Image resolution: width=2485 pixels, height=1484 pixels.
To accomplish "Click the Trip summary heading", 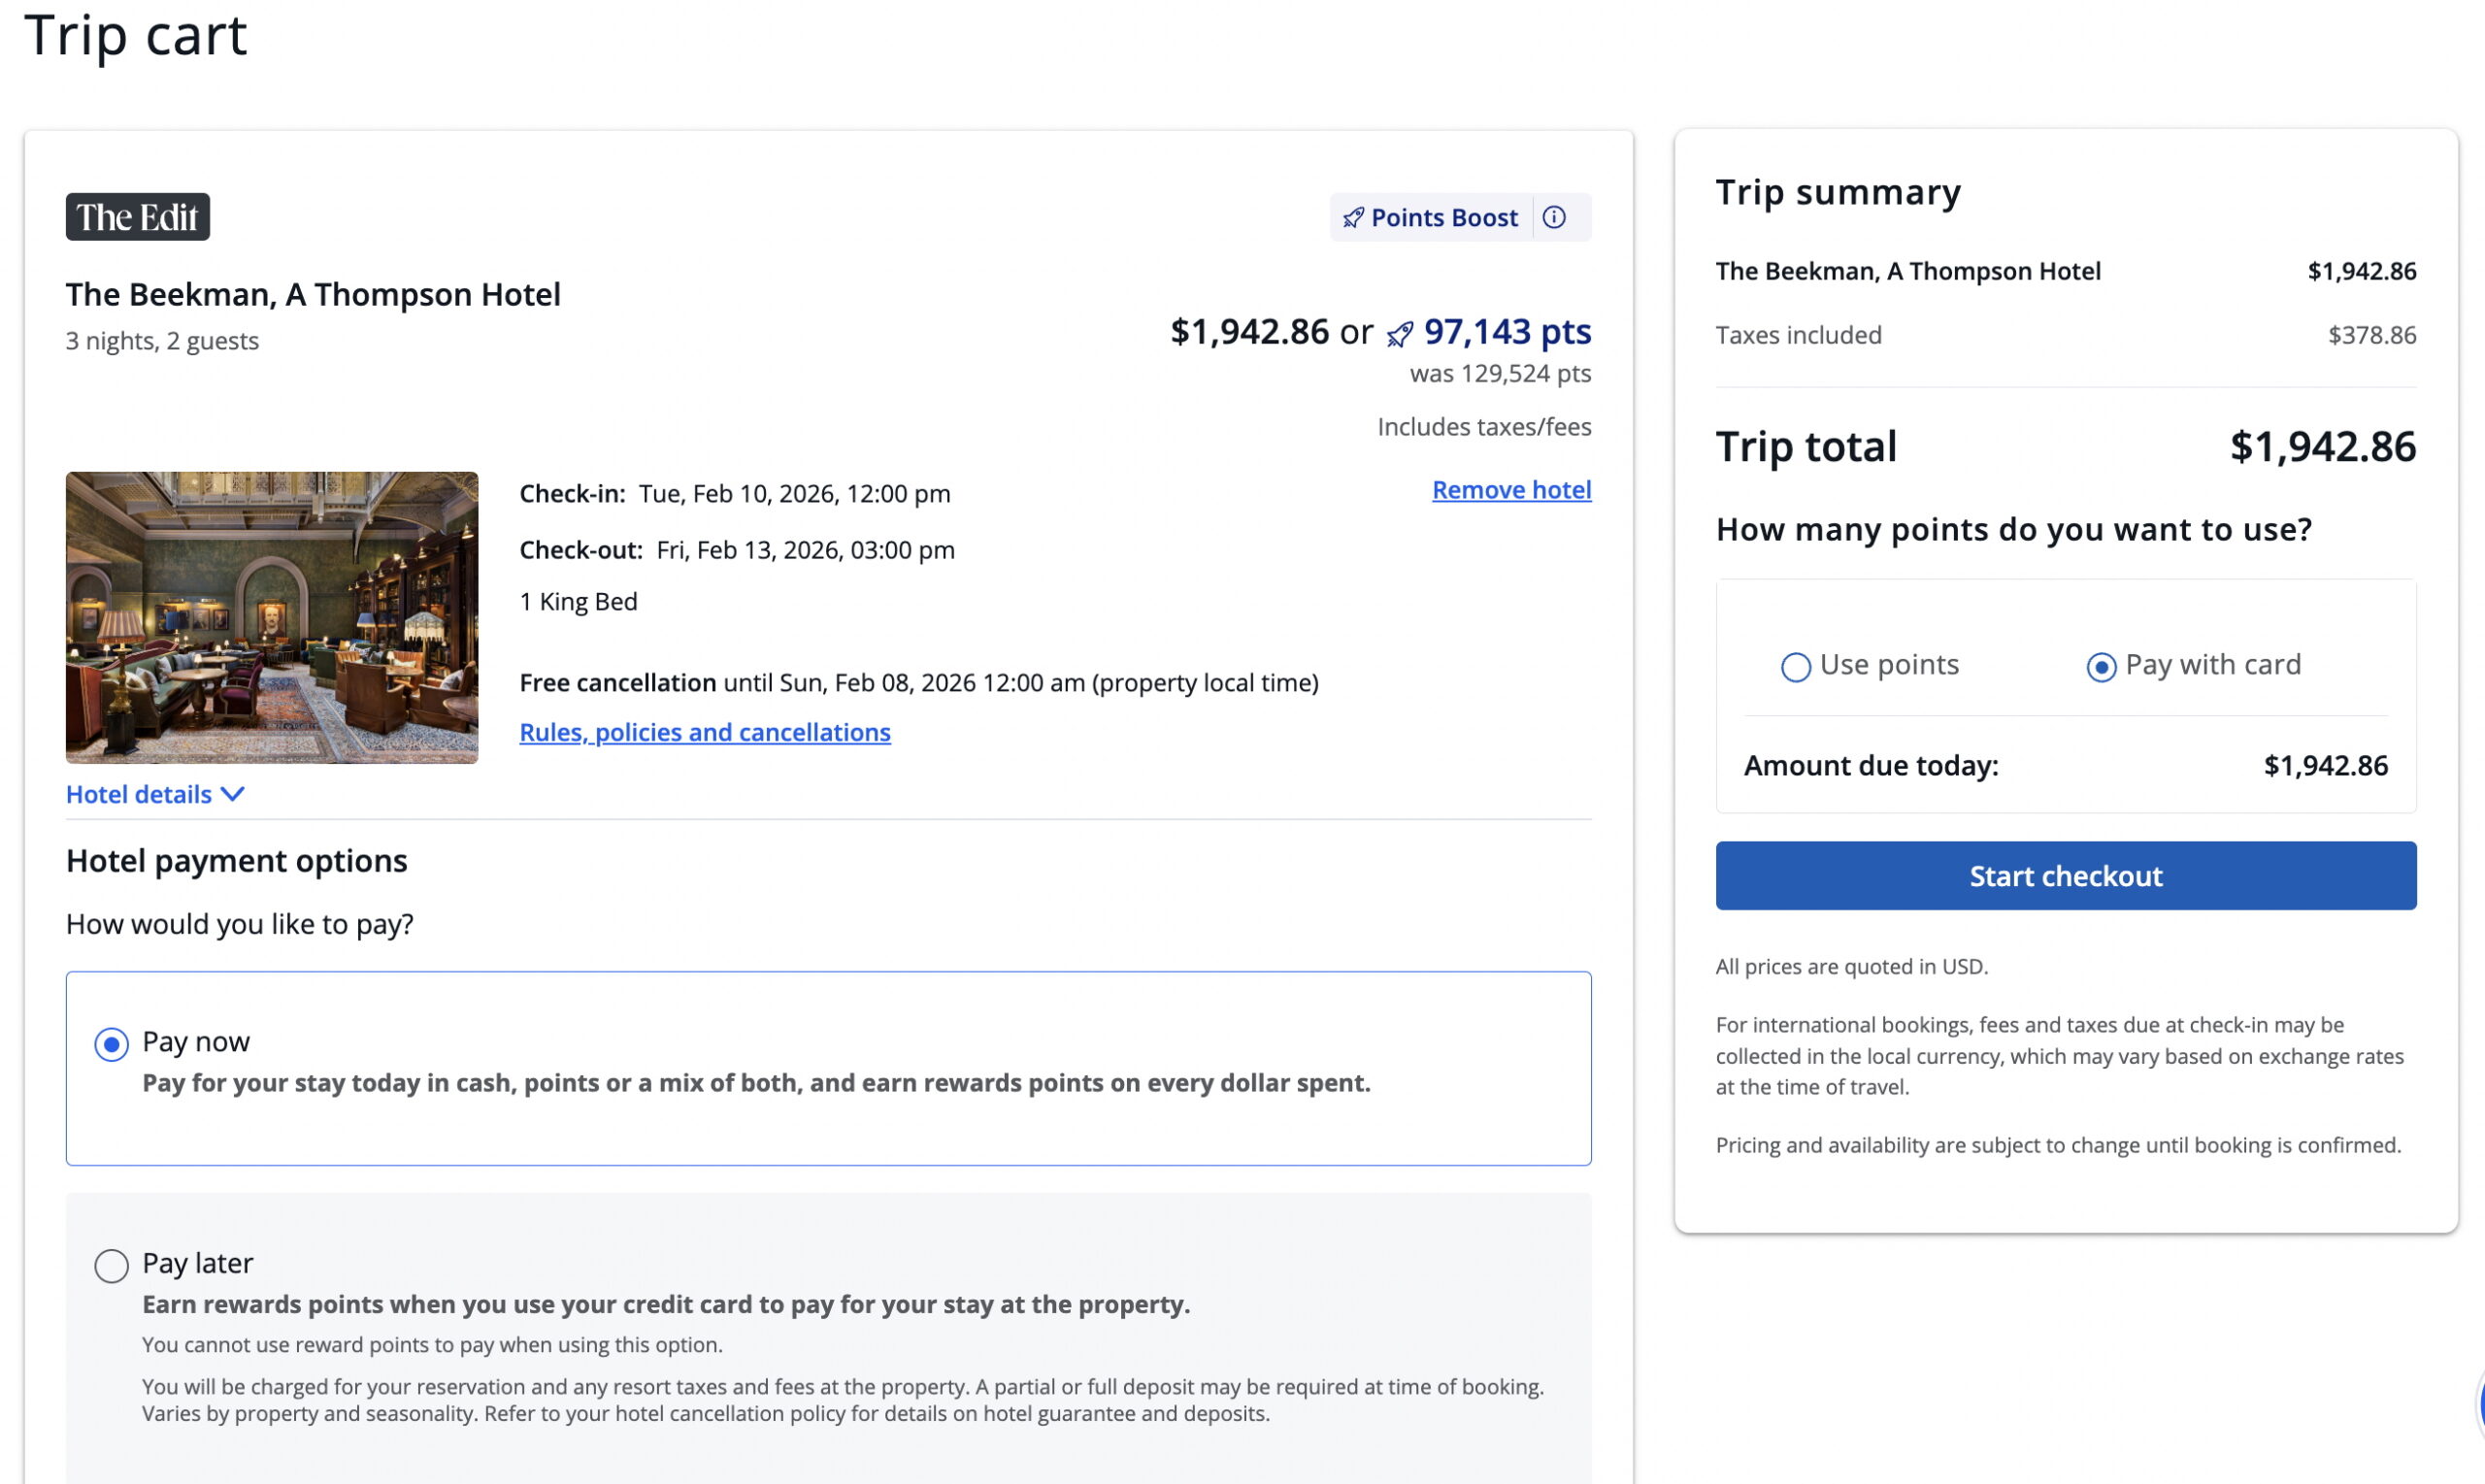I will [x=1838, y=191].
